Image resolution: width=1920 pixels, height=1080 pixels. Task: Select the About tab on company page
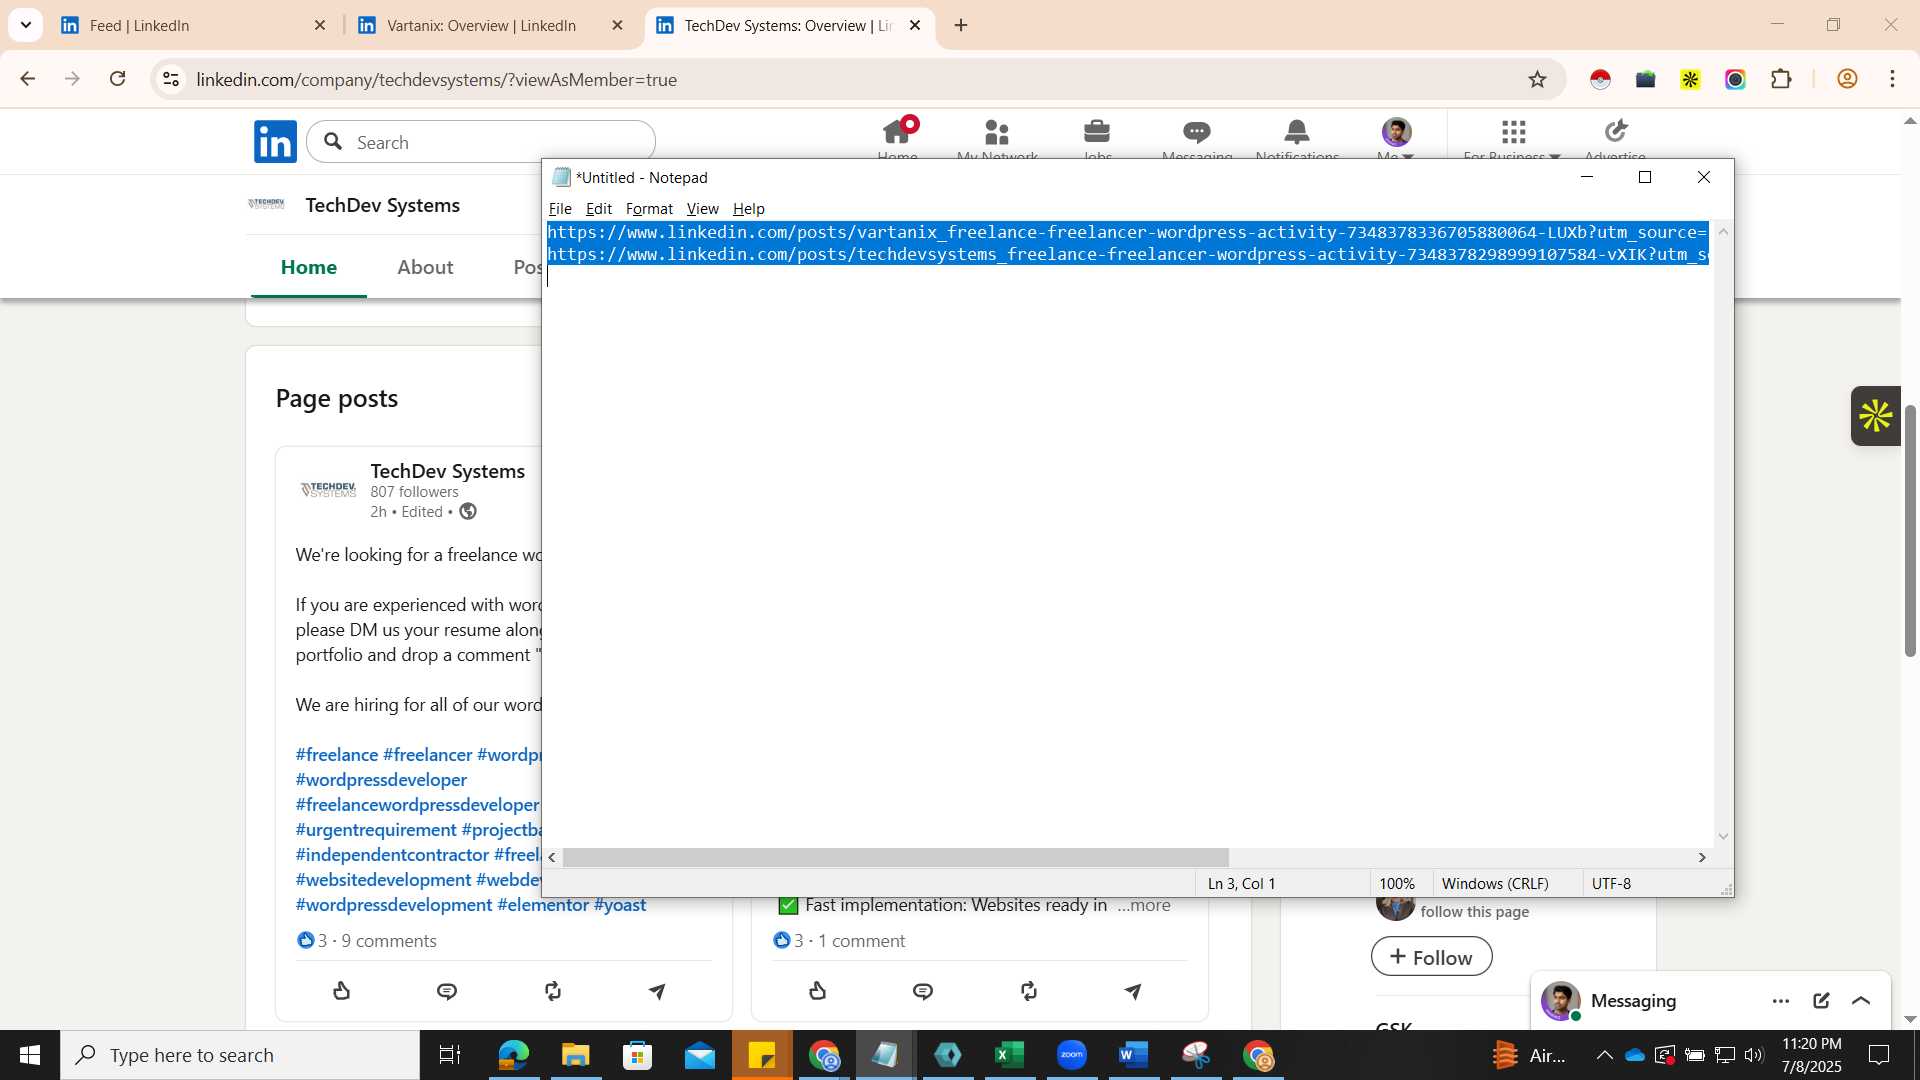point(425,267)
